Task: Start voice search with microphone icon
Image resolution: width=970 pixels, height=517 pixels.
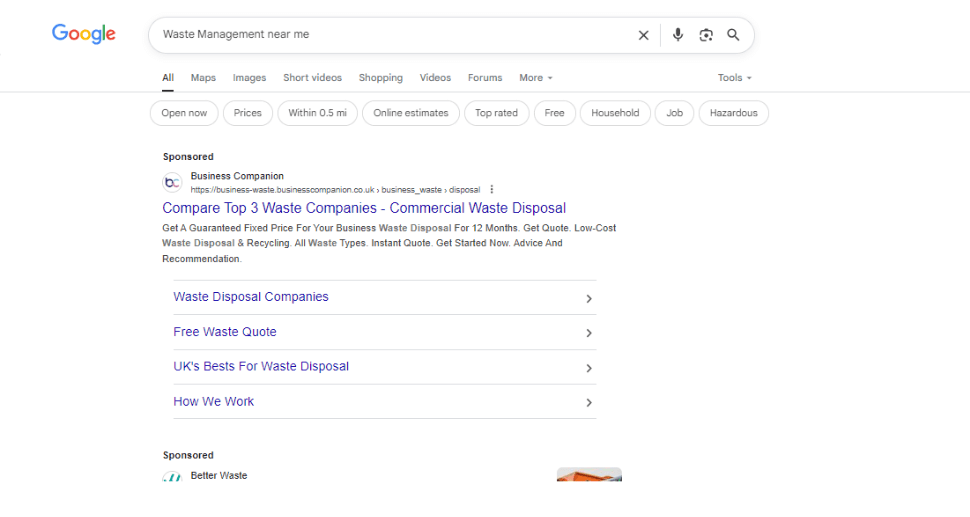Action: (678, 35)
